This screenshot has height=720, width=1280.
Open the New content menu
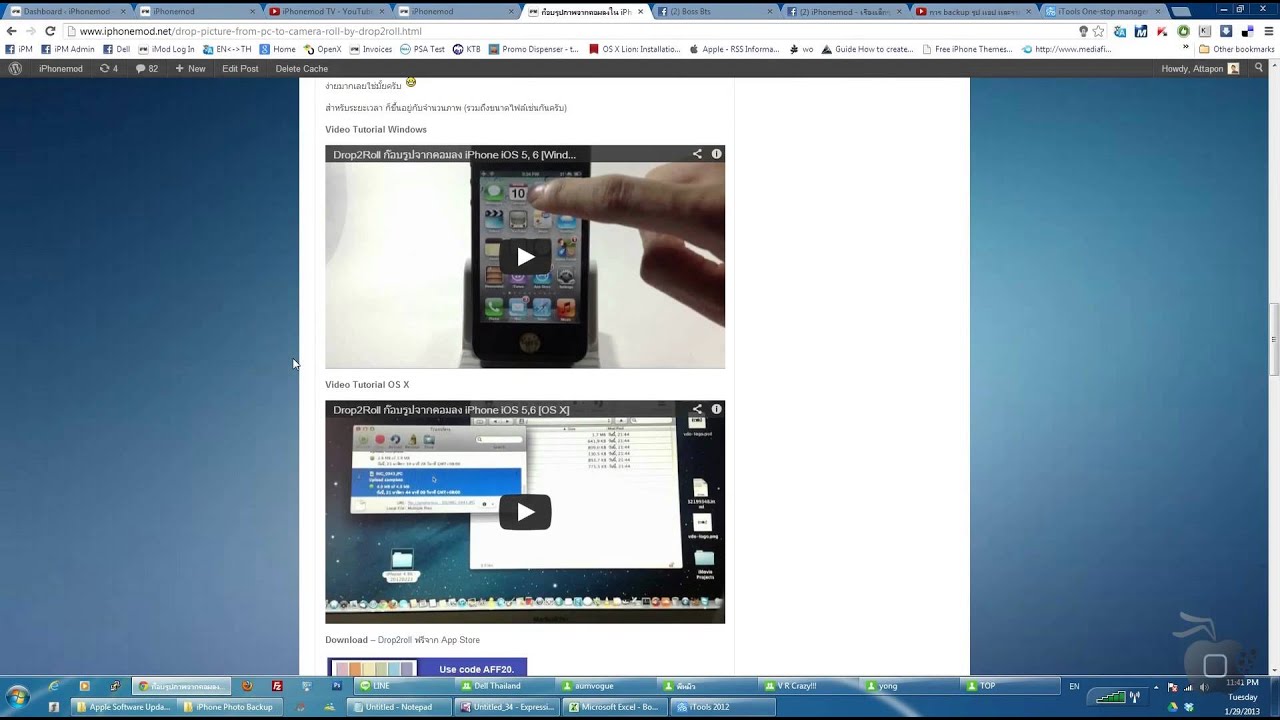(190, 68)
